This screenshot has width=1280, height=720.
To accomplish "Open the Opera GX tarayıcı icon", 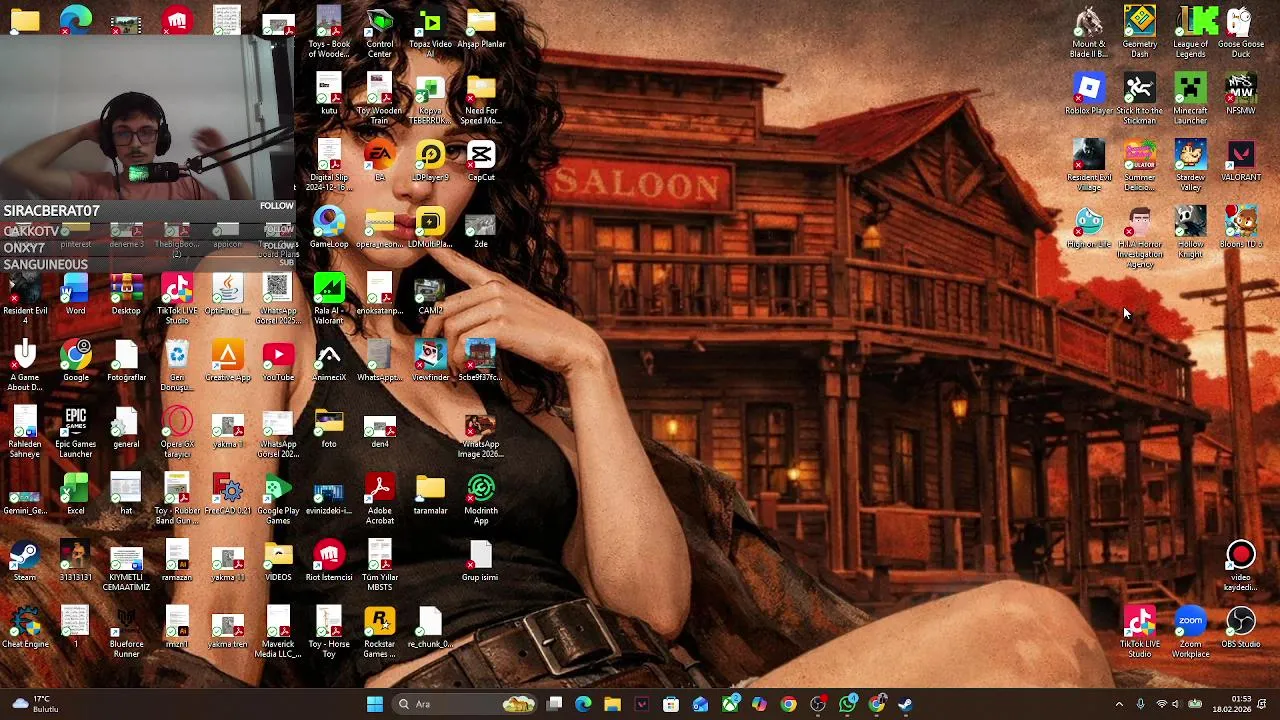I will coord(177,432).
